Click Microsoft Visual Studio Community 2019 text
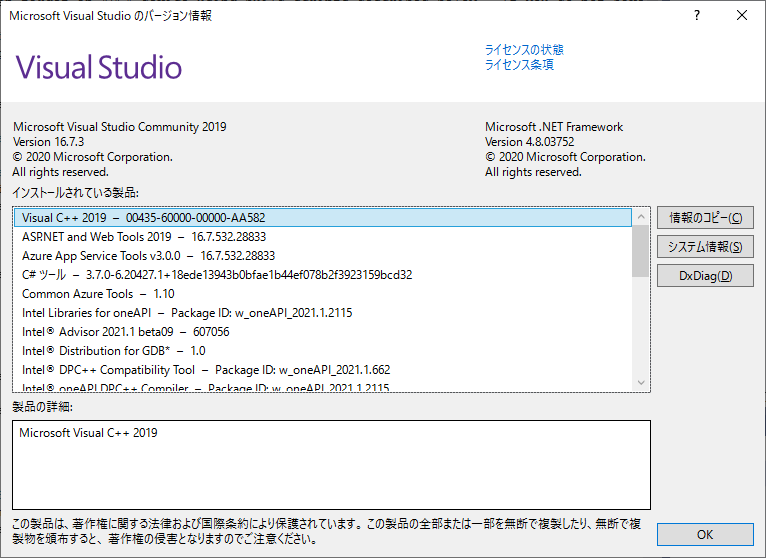This screenshot has width=766, height=558. [x=120, y=127]
